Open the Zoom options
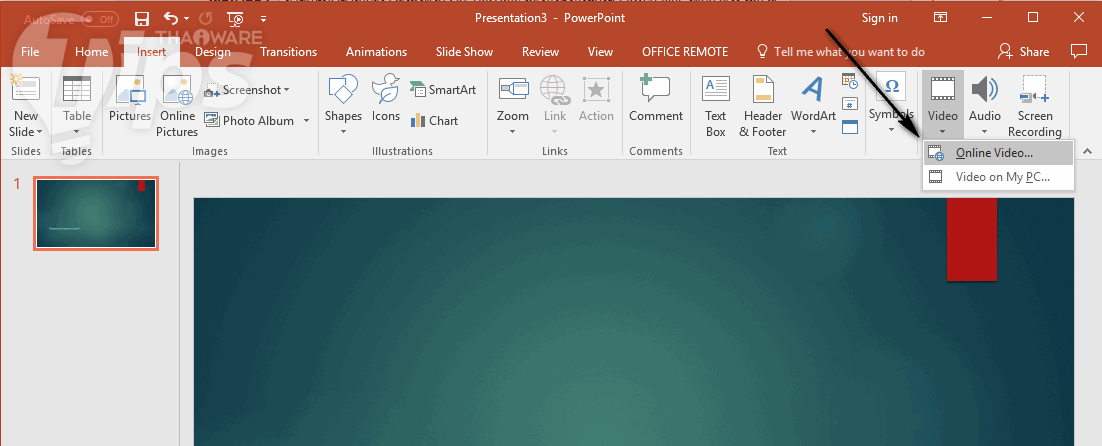This screenshot has height=446, width=1102. [x=512, y=106]
